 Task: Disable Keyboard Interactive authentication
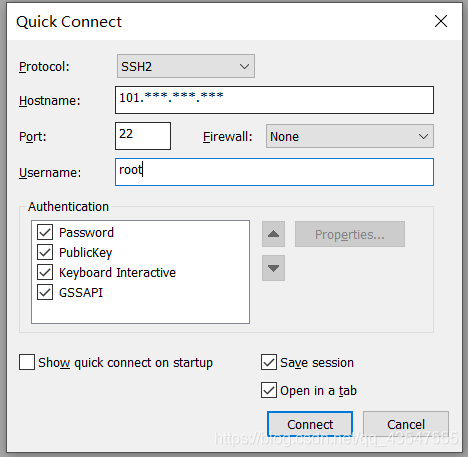(45, 272)
